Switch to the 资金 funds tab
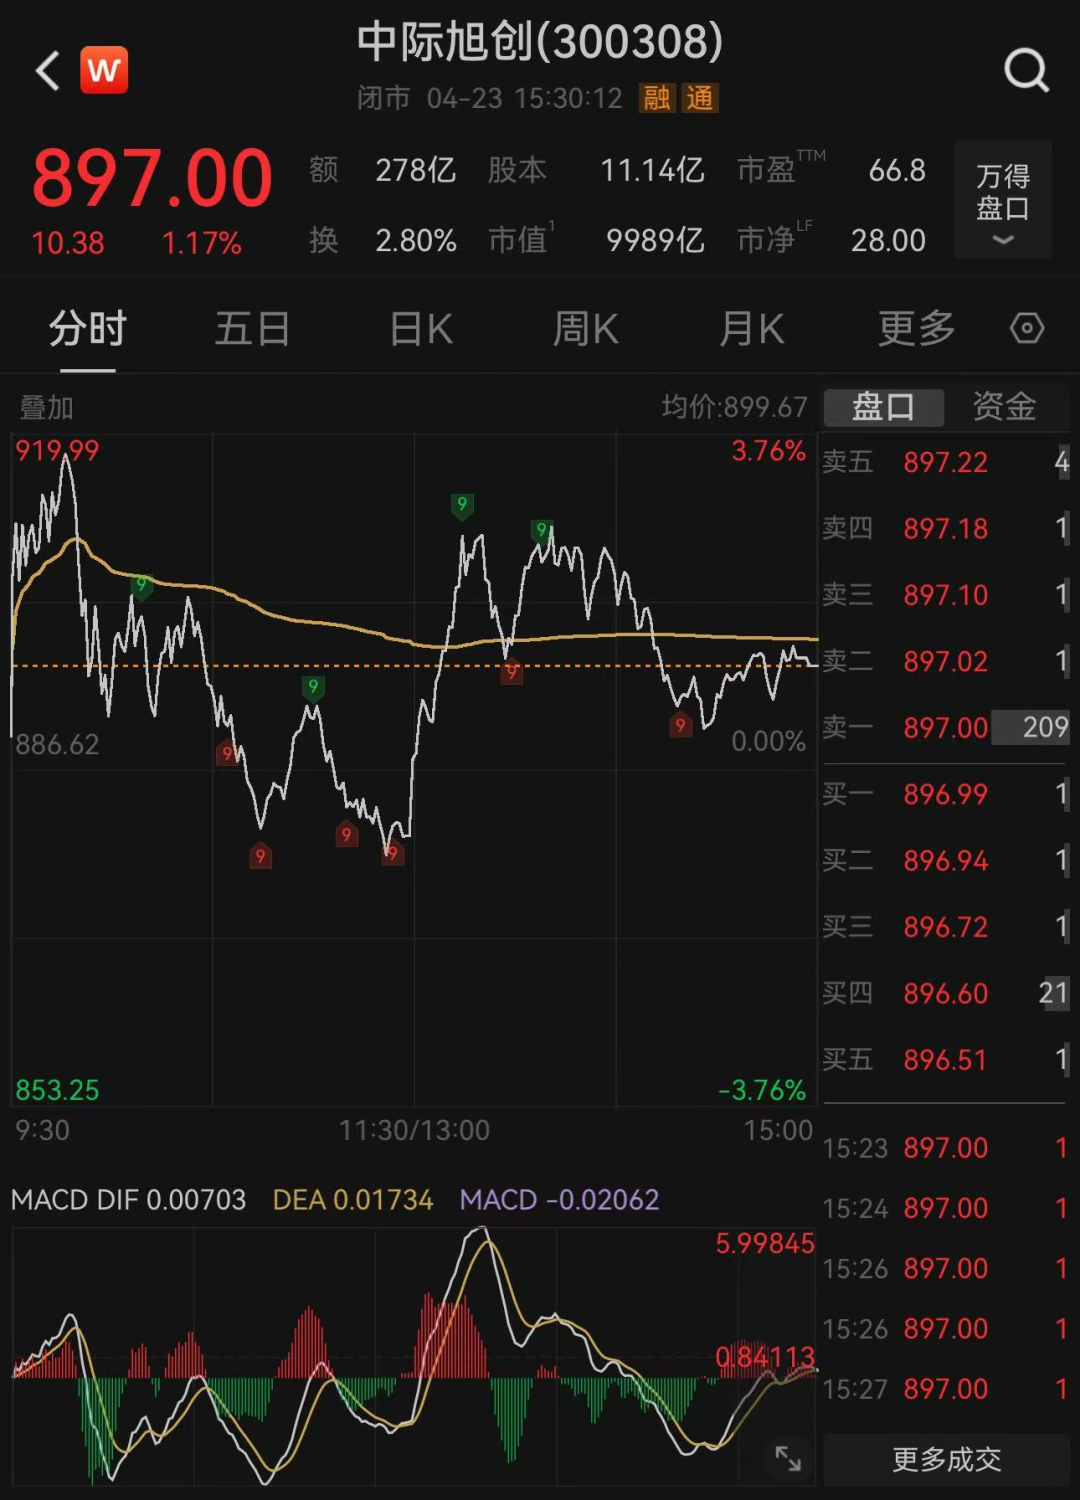 coord(1001,407)
